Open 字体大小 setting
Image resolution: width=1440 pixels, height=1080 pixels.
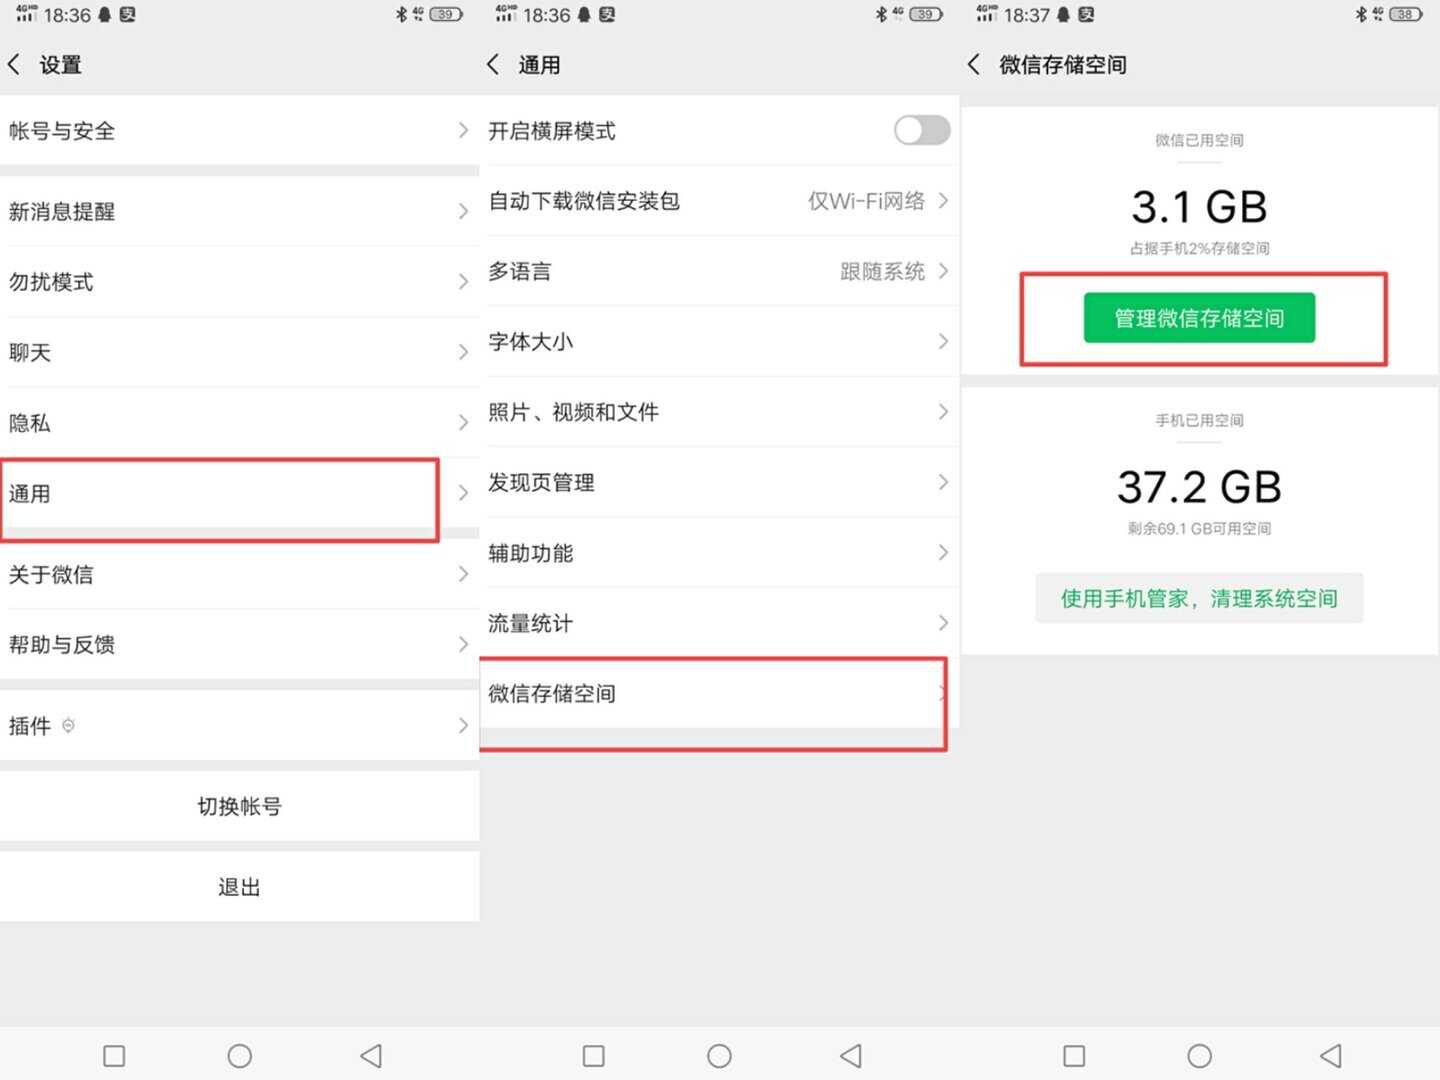point(720,341)
